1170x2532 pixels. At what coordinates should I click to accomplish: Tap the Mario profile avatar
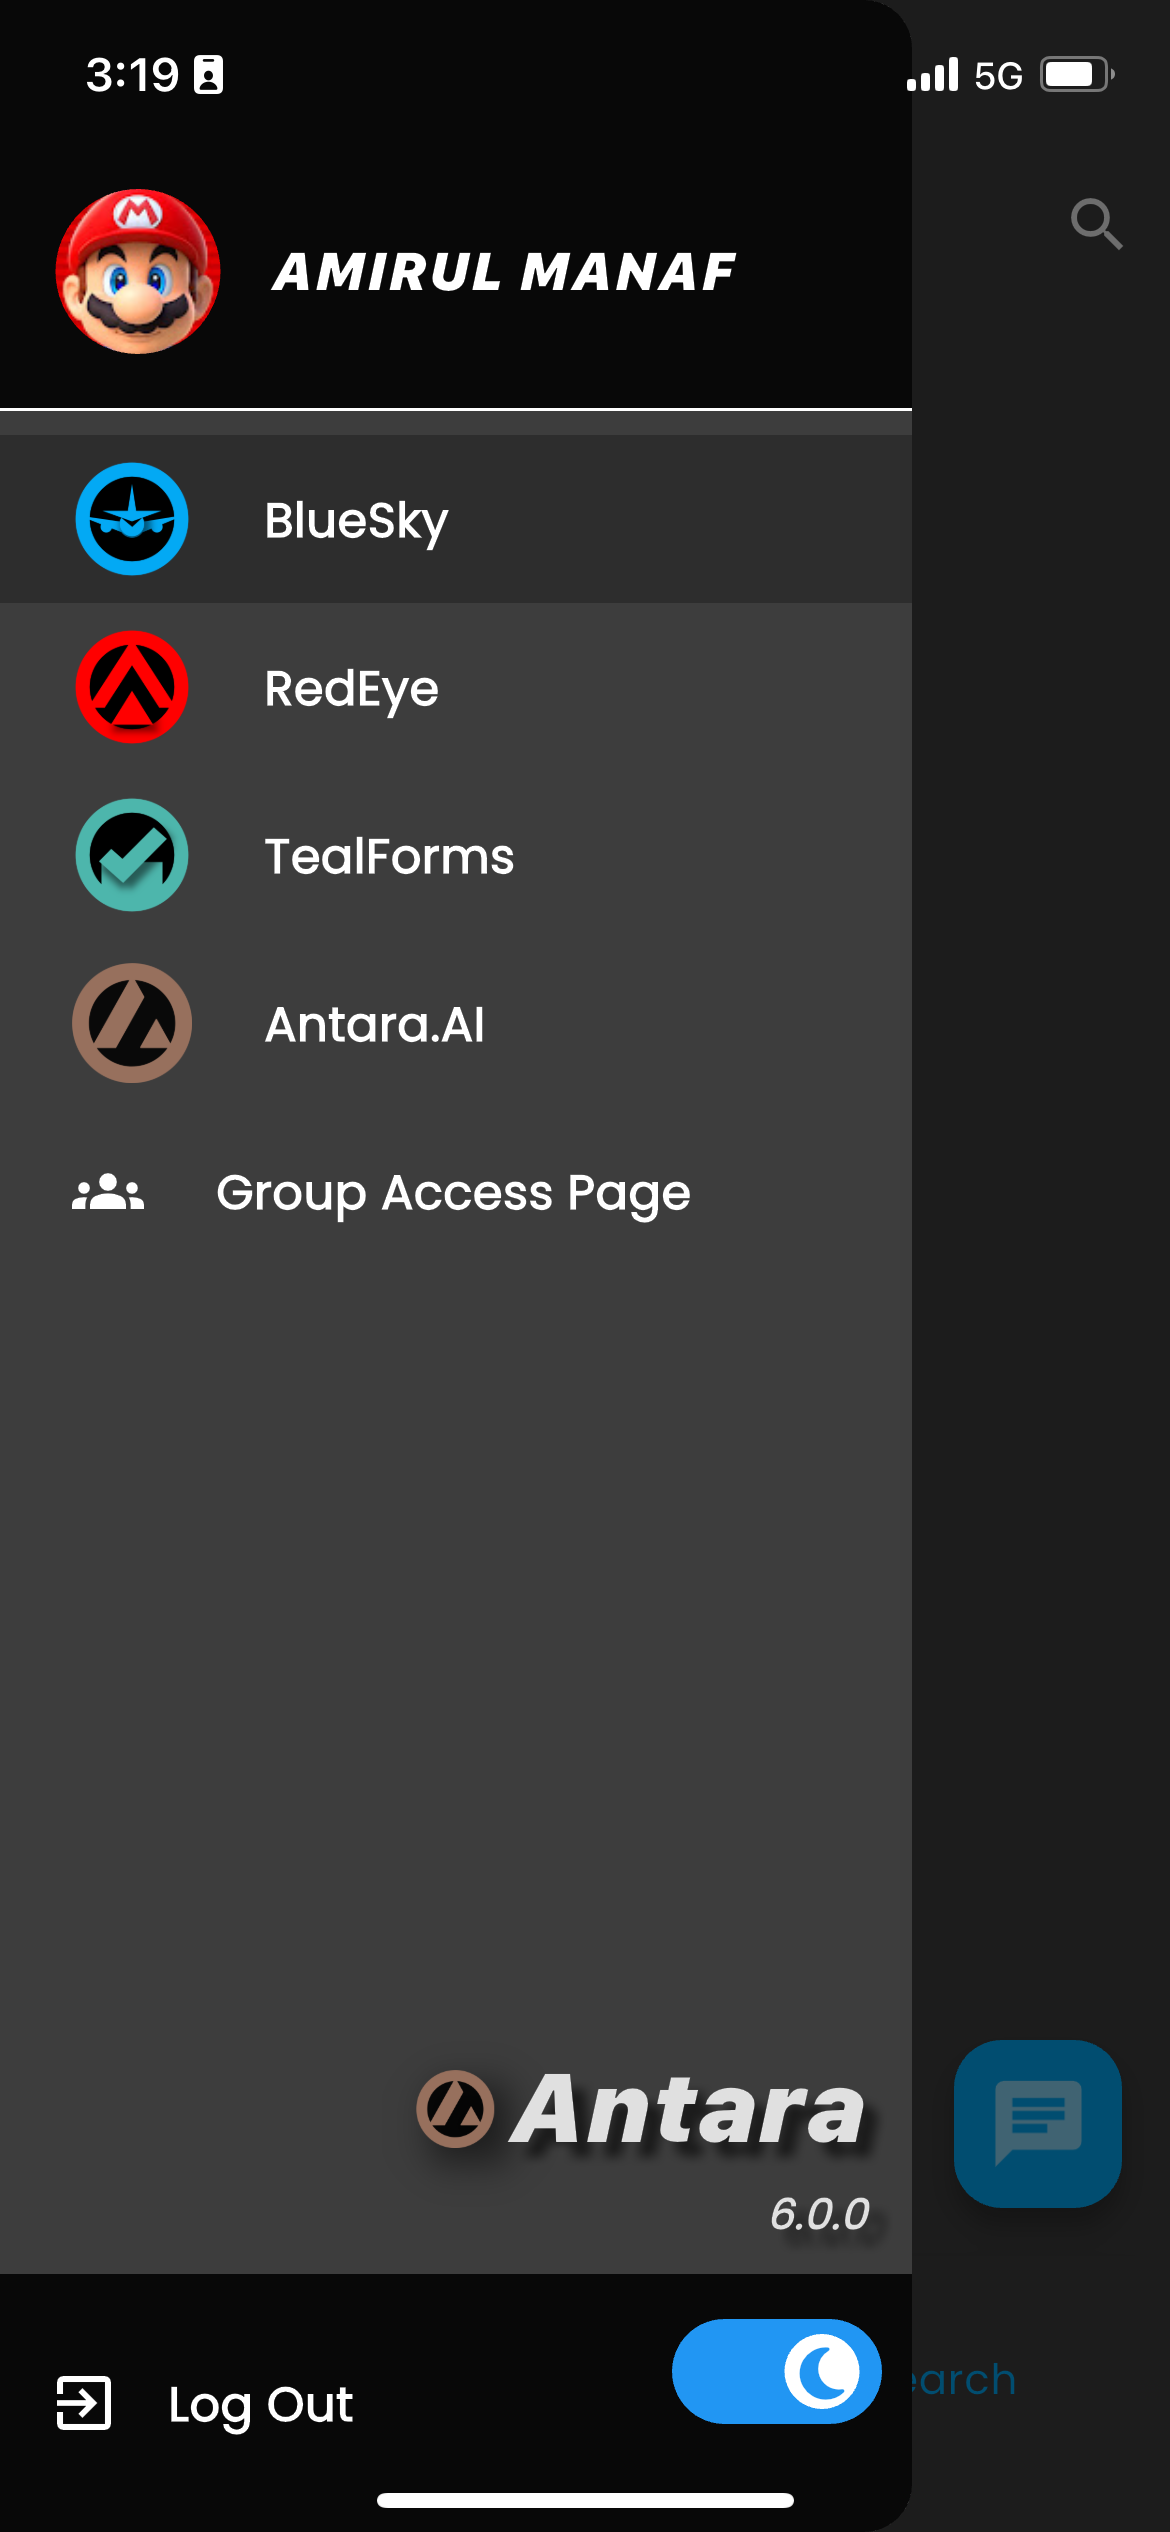(138, 272)
